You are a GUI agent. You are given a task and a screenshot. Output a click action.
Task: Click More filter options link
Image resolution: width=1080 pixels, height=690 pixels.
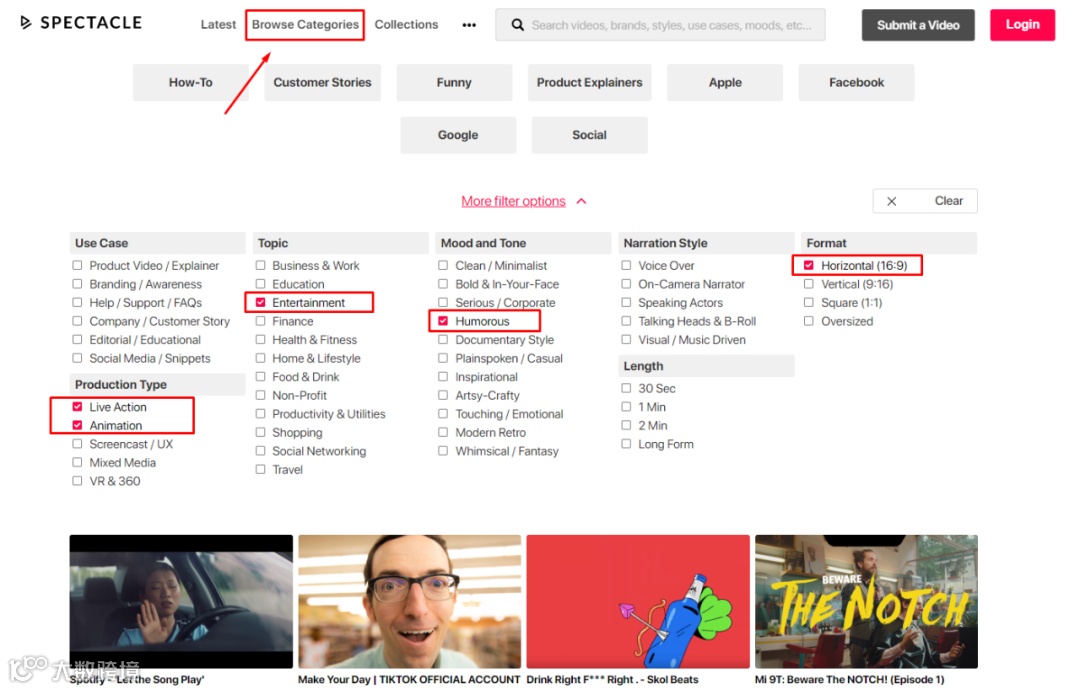click(513, 201)
